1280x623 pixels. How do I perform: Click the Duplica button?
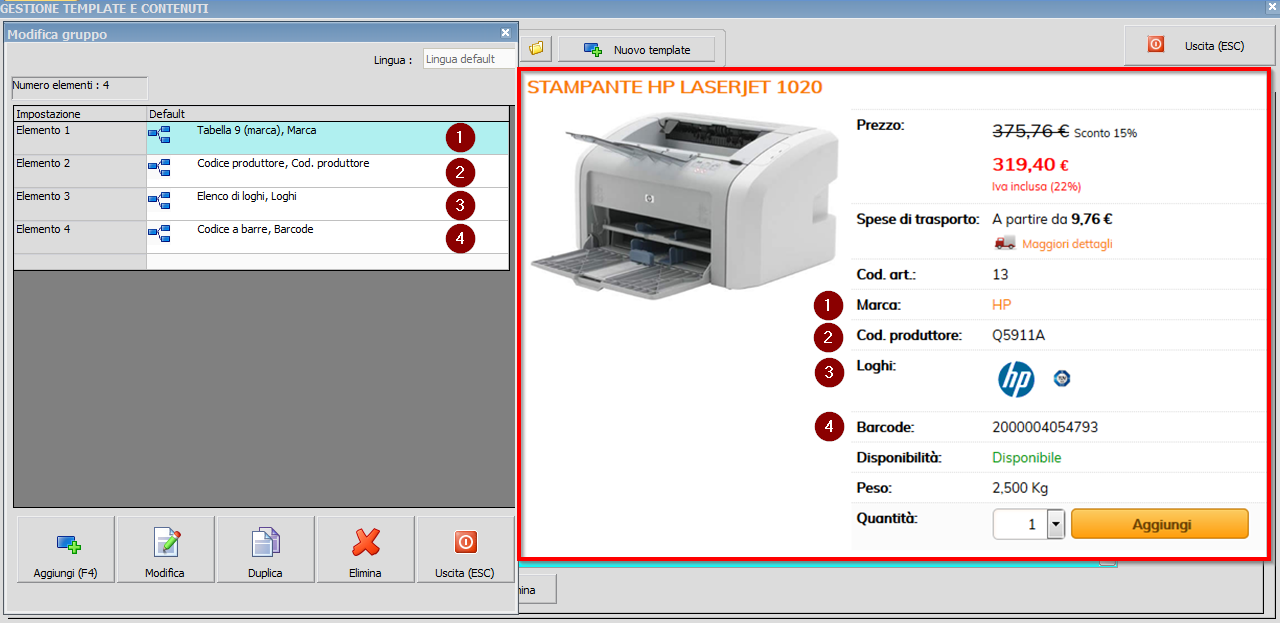coord(265,550)
